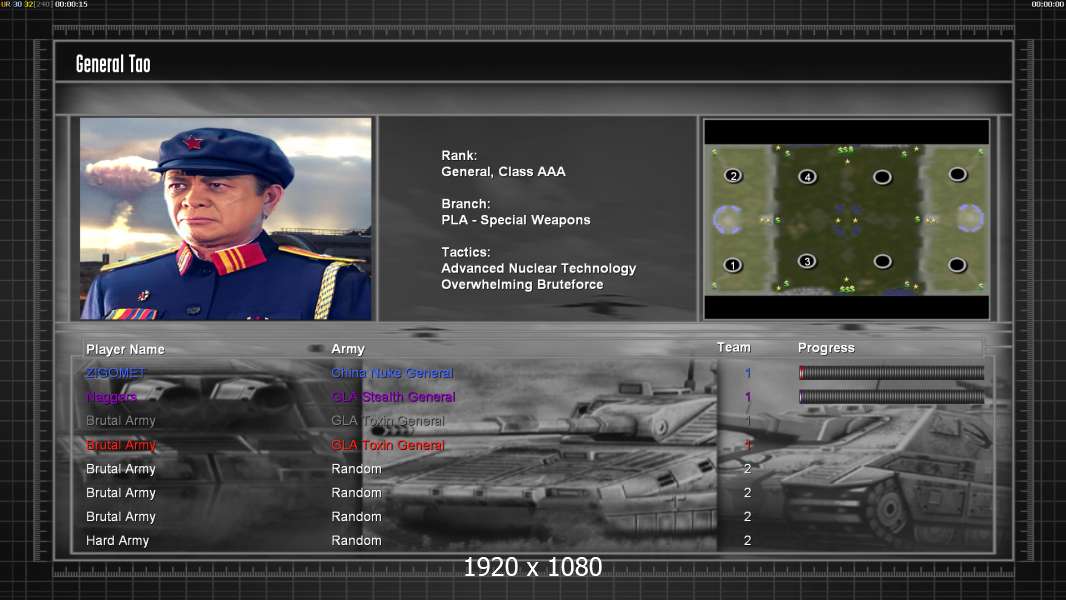Click the blue ring on the minimap's left side

[727, 219]
